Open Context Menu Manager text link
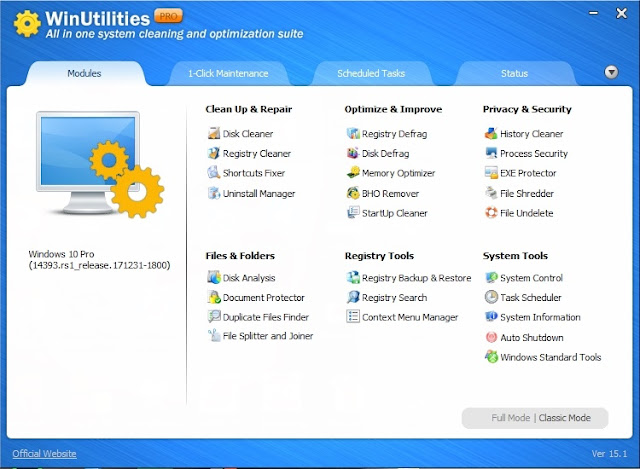640x469 pixels. click(410, 317)
